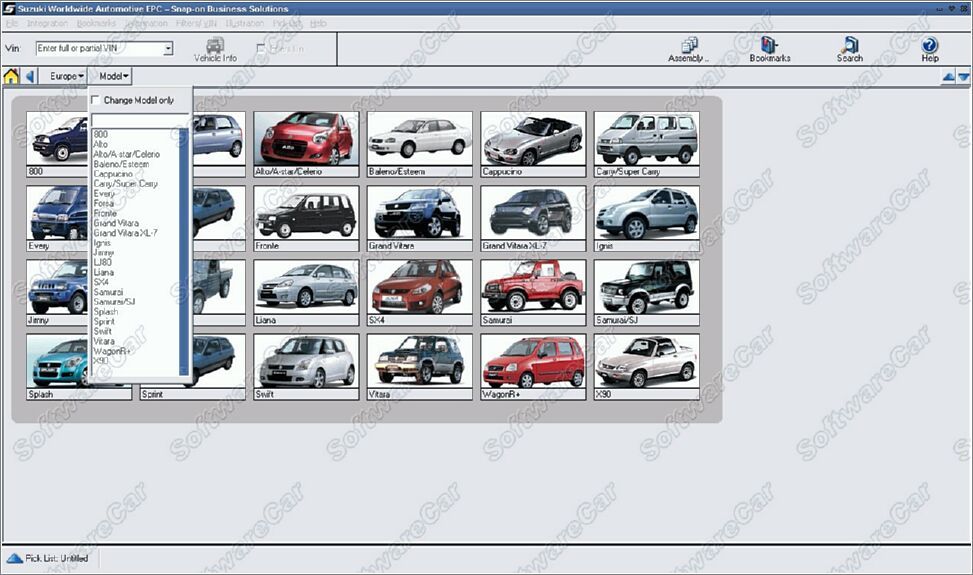
Task: Click the scroll-down triangle at right of navigation bar
Action: (x=963, y=77)
